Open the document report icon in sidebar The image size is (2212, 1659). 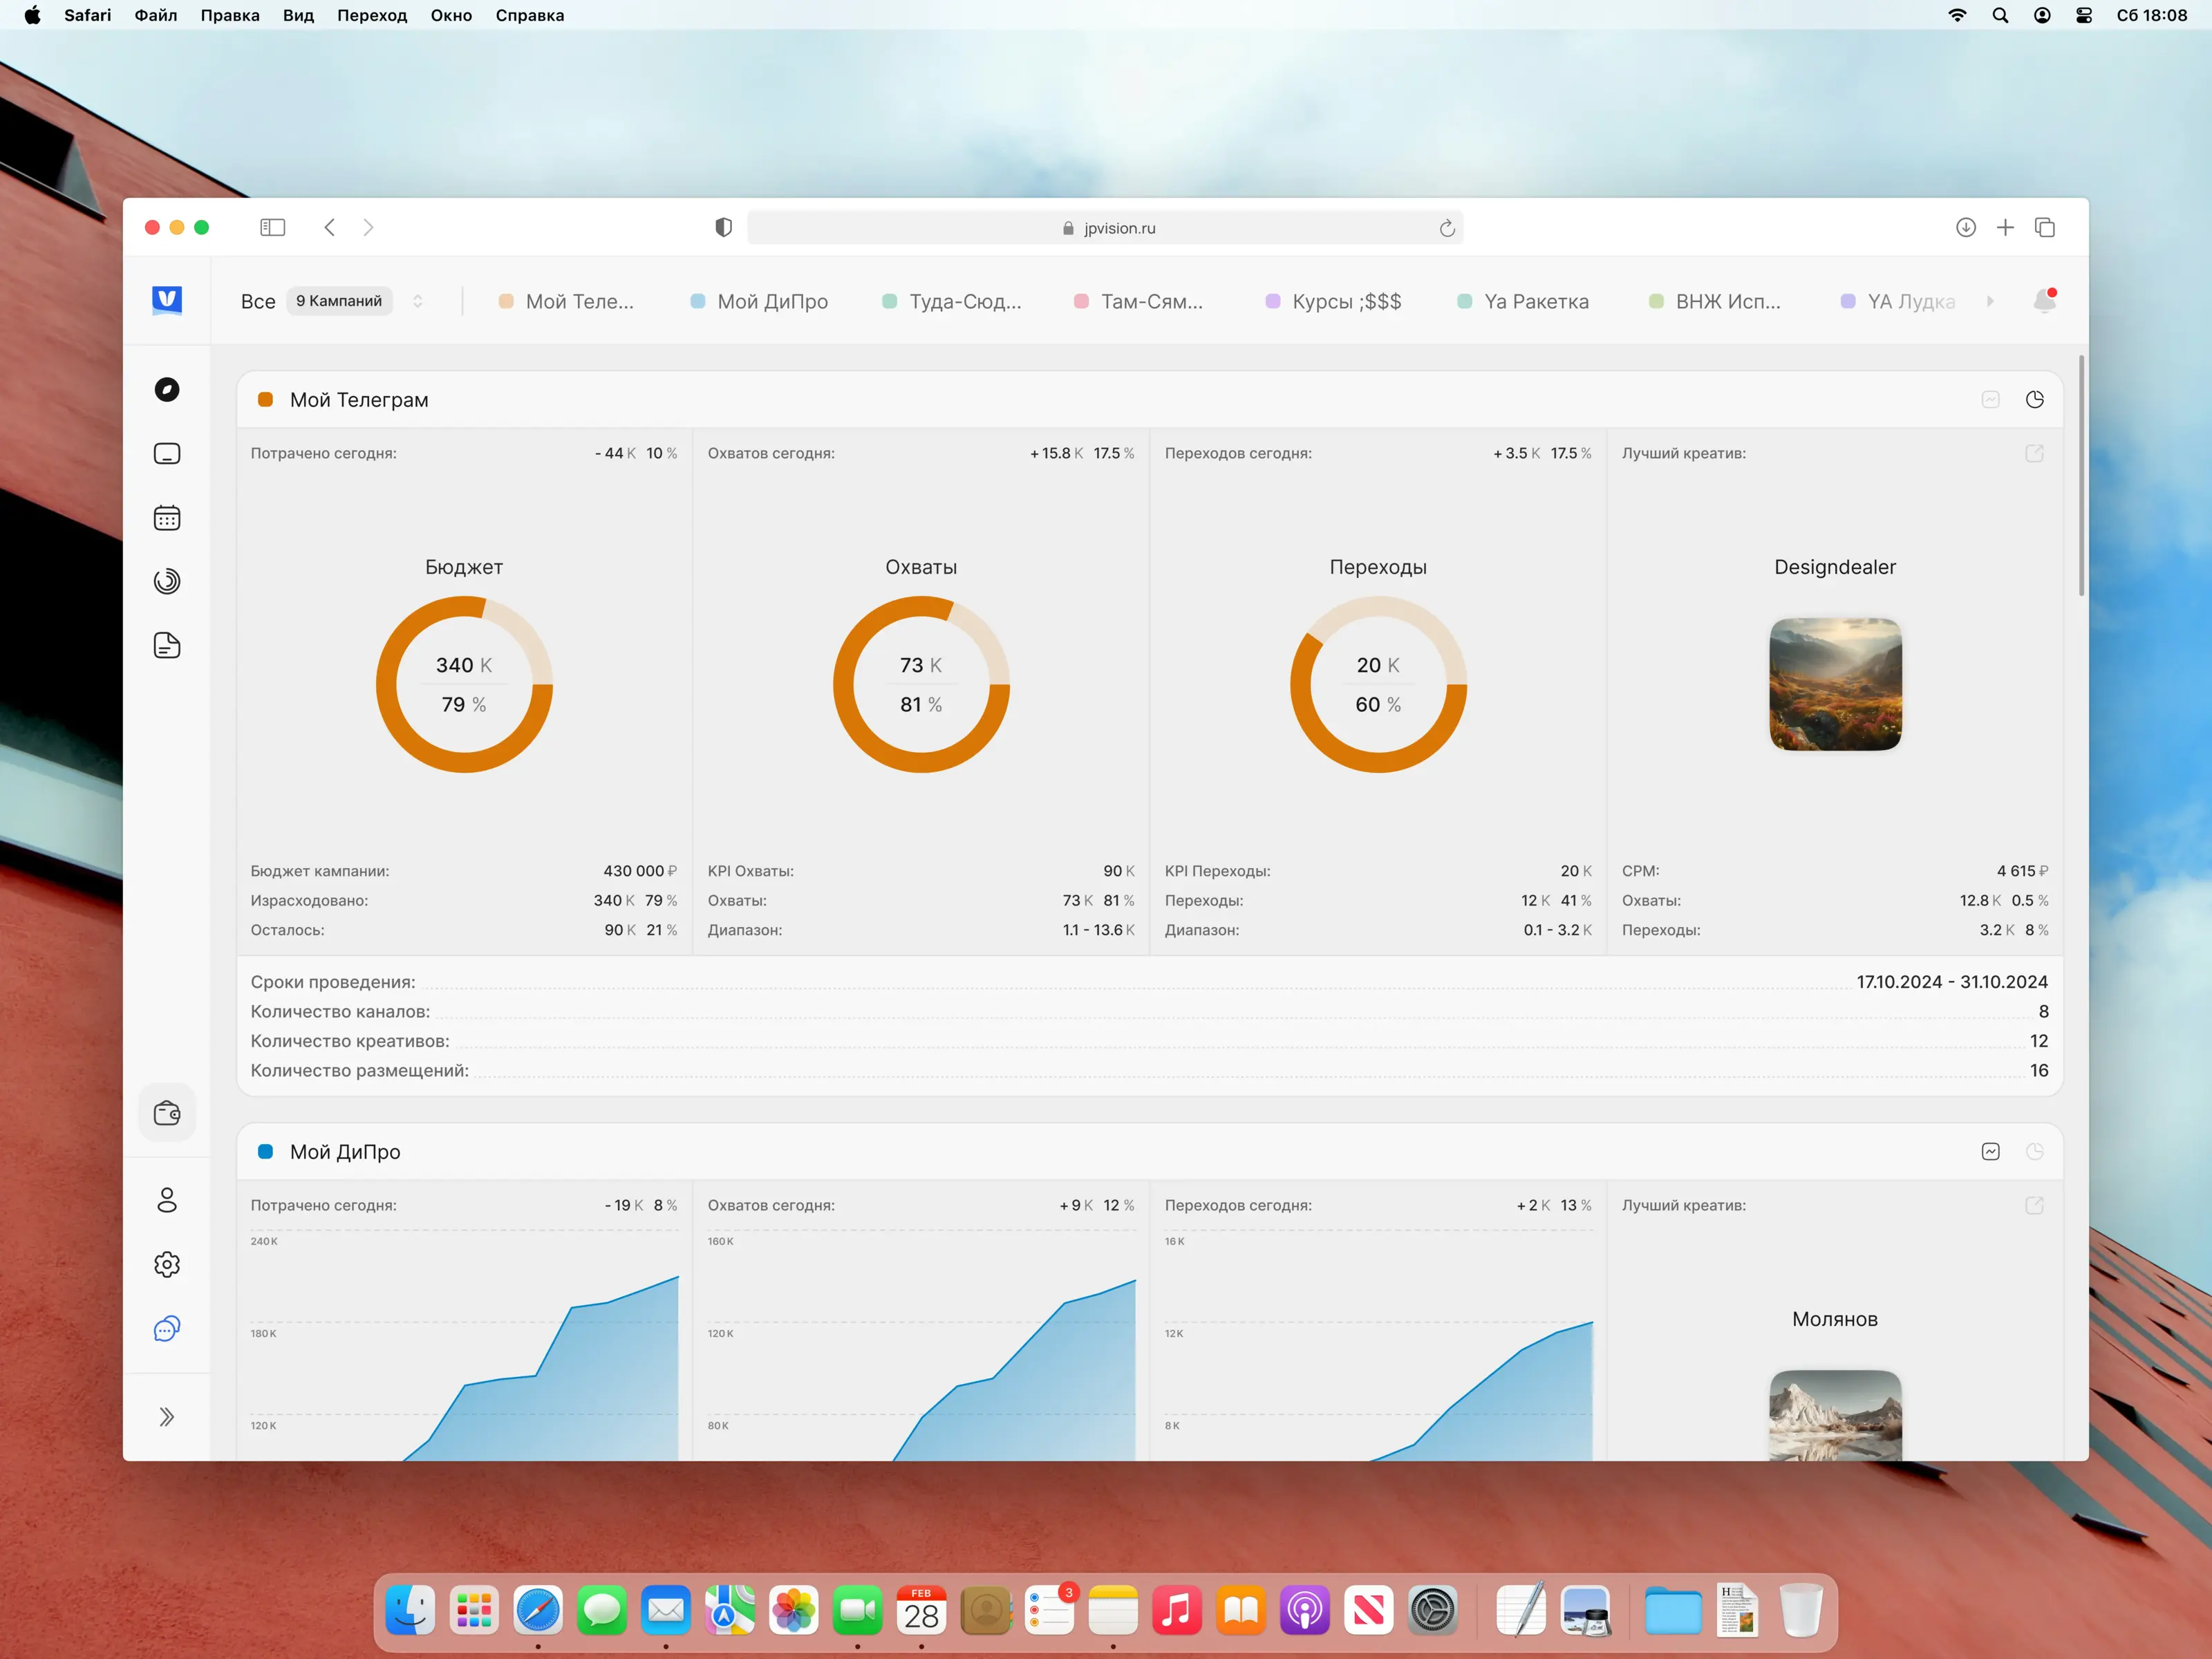167,646
